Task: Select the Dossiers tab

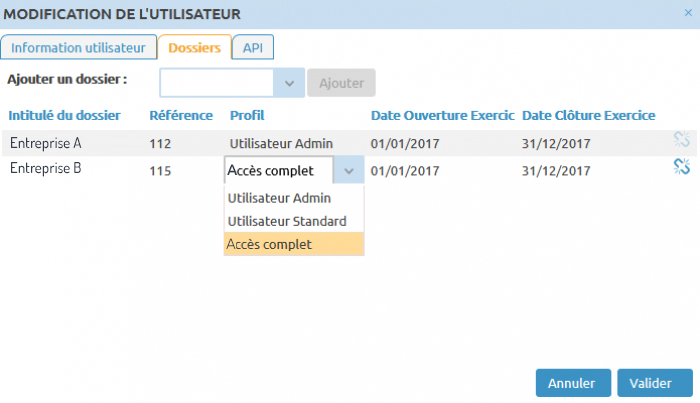Action: (195, 47)
